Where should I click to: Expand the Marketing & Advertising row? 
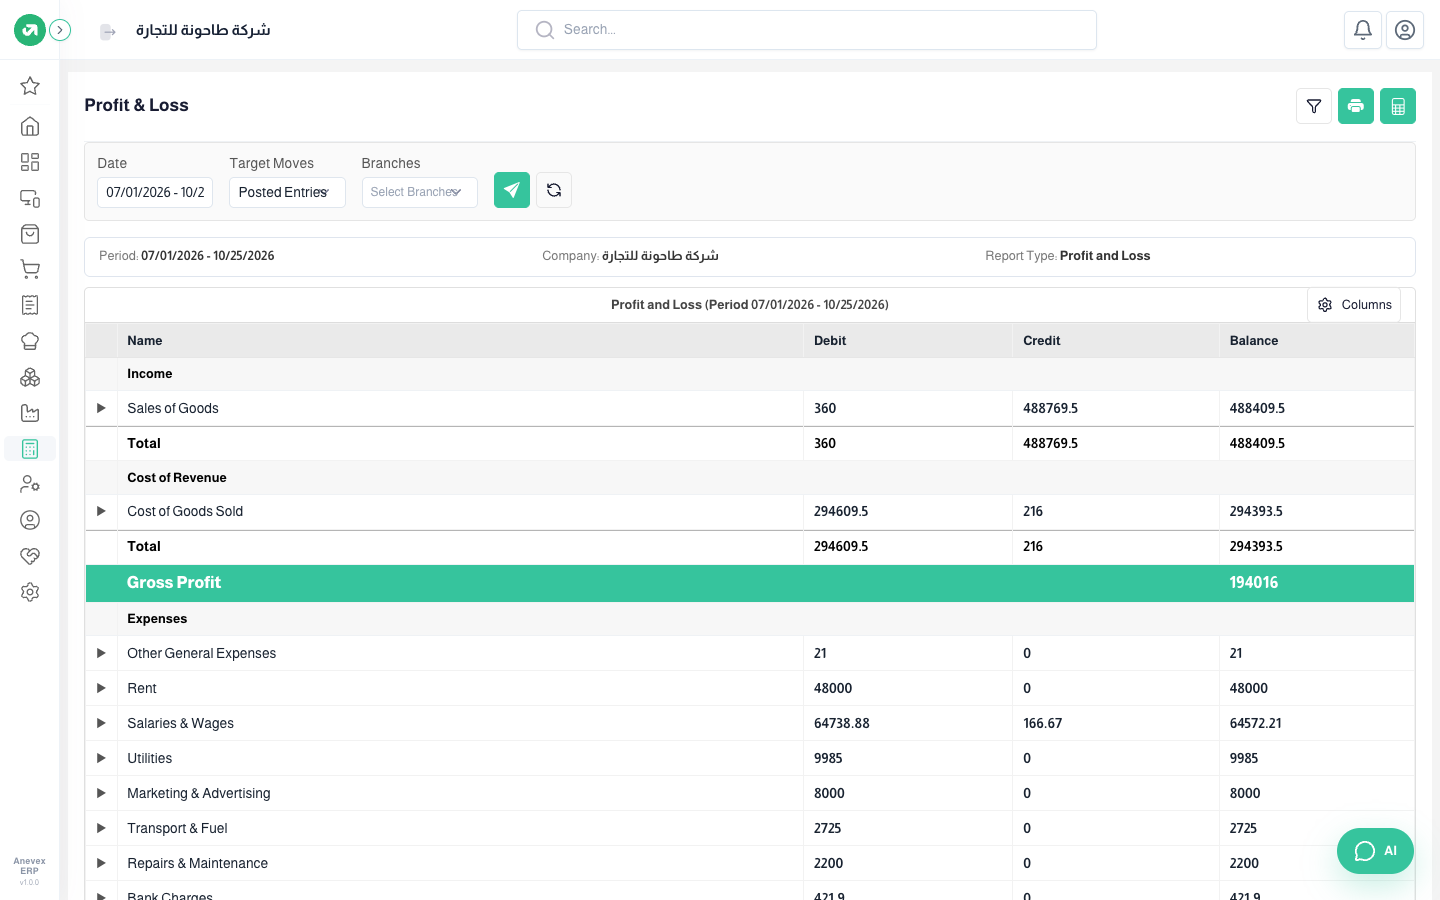[101, 793]
